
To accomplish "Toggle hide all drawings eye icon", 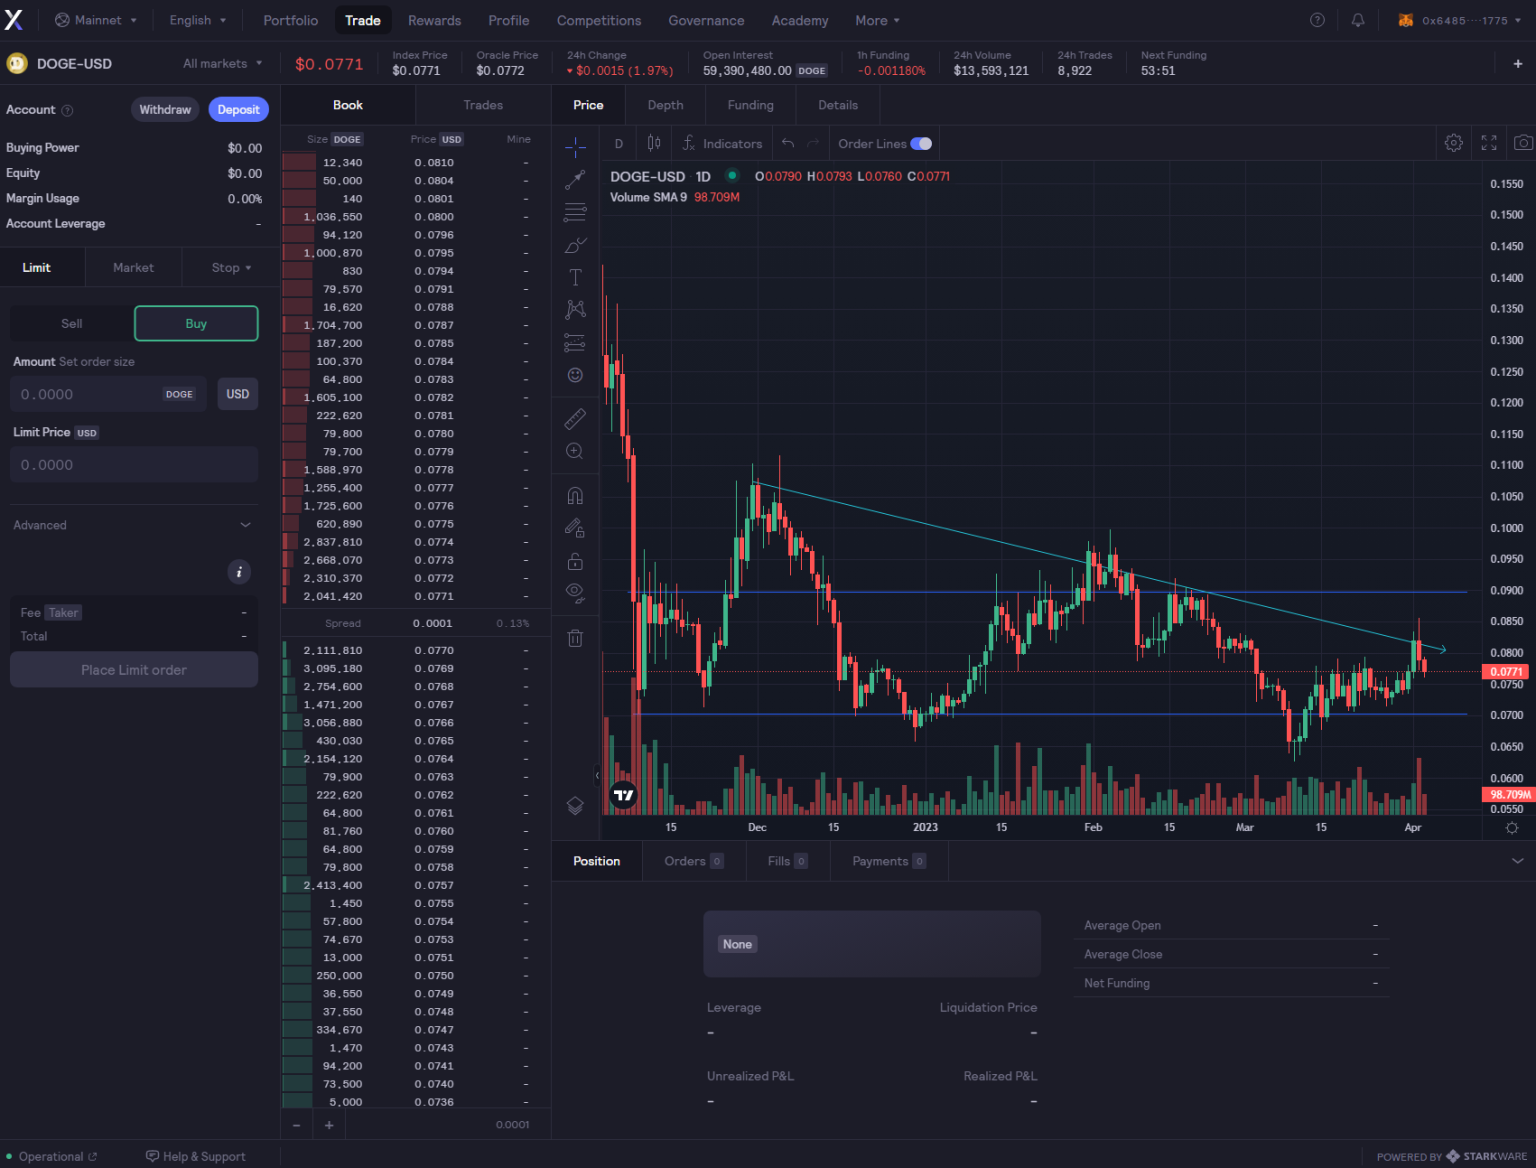I will click(575, 592).
